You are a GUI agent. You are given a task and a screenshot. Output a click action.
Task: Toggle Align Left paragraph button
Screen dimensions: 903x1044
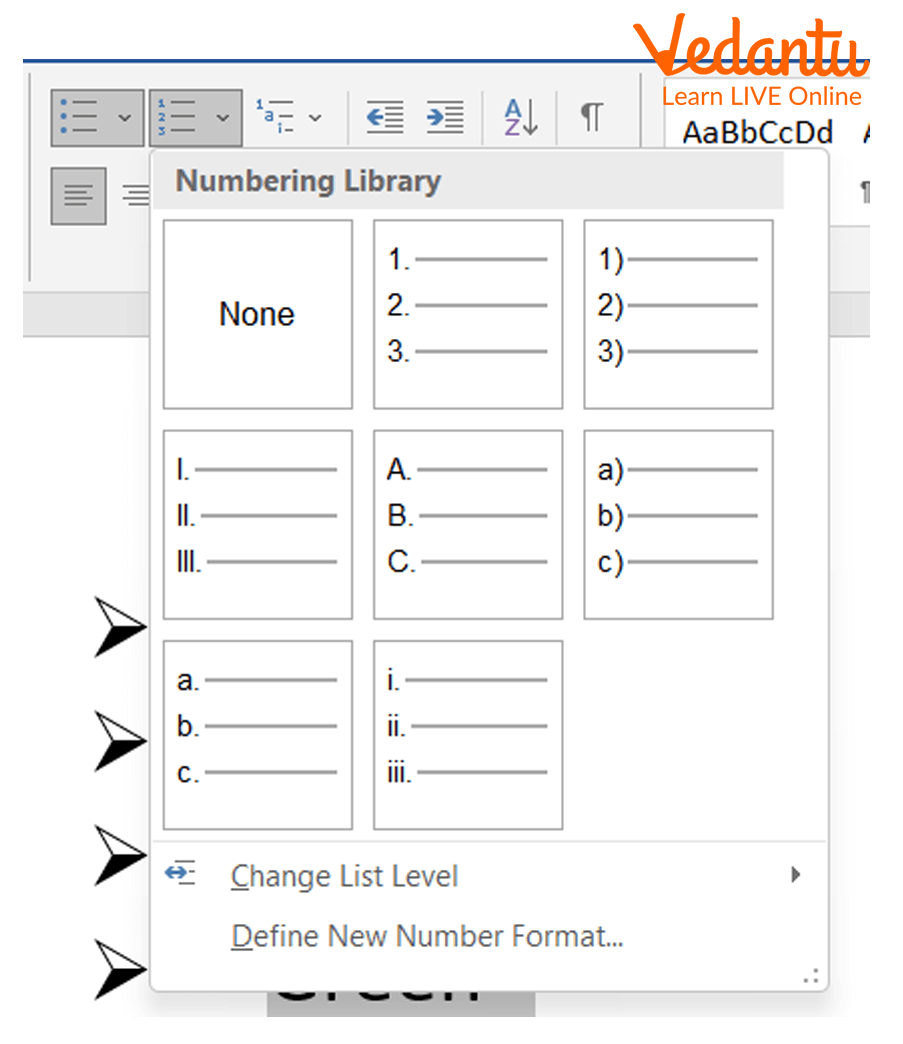coord(79,195)
